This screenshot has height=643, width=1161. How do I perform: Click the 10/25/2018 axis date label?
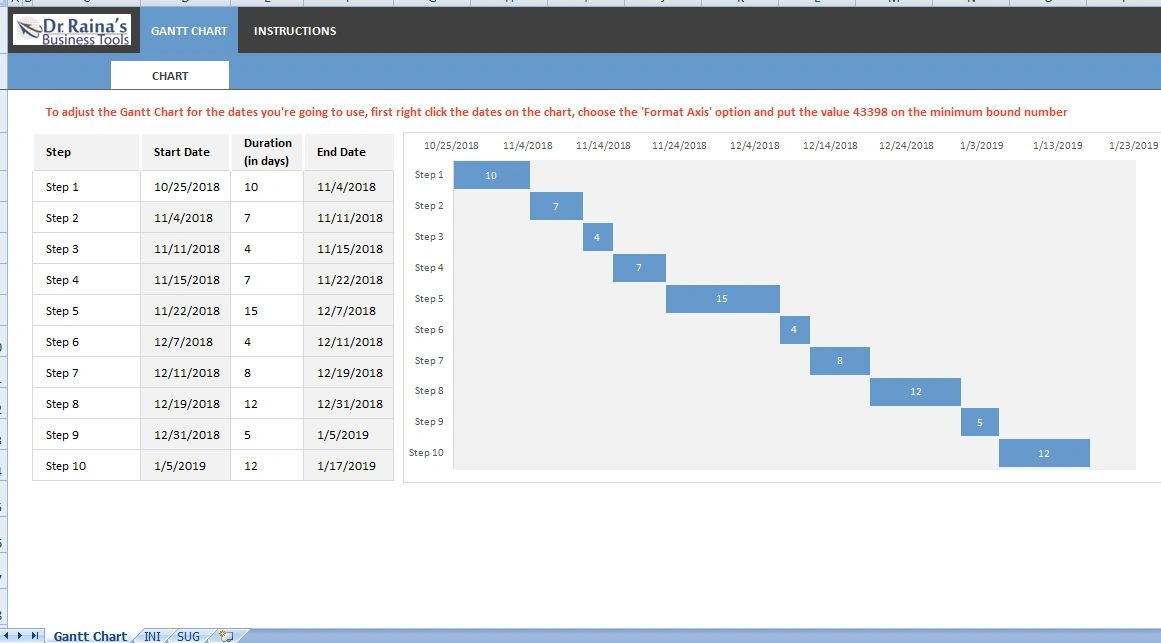451,144
